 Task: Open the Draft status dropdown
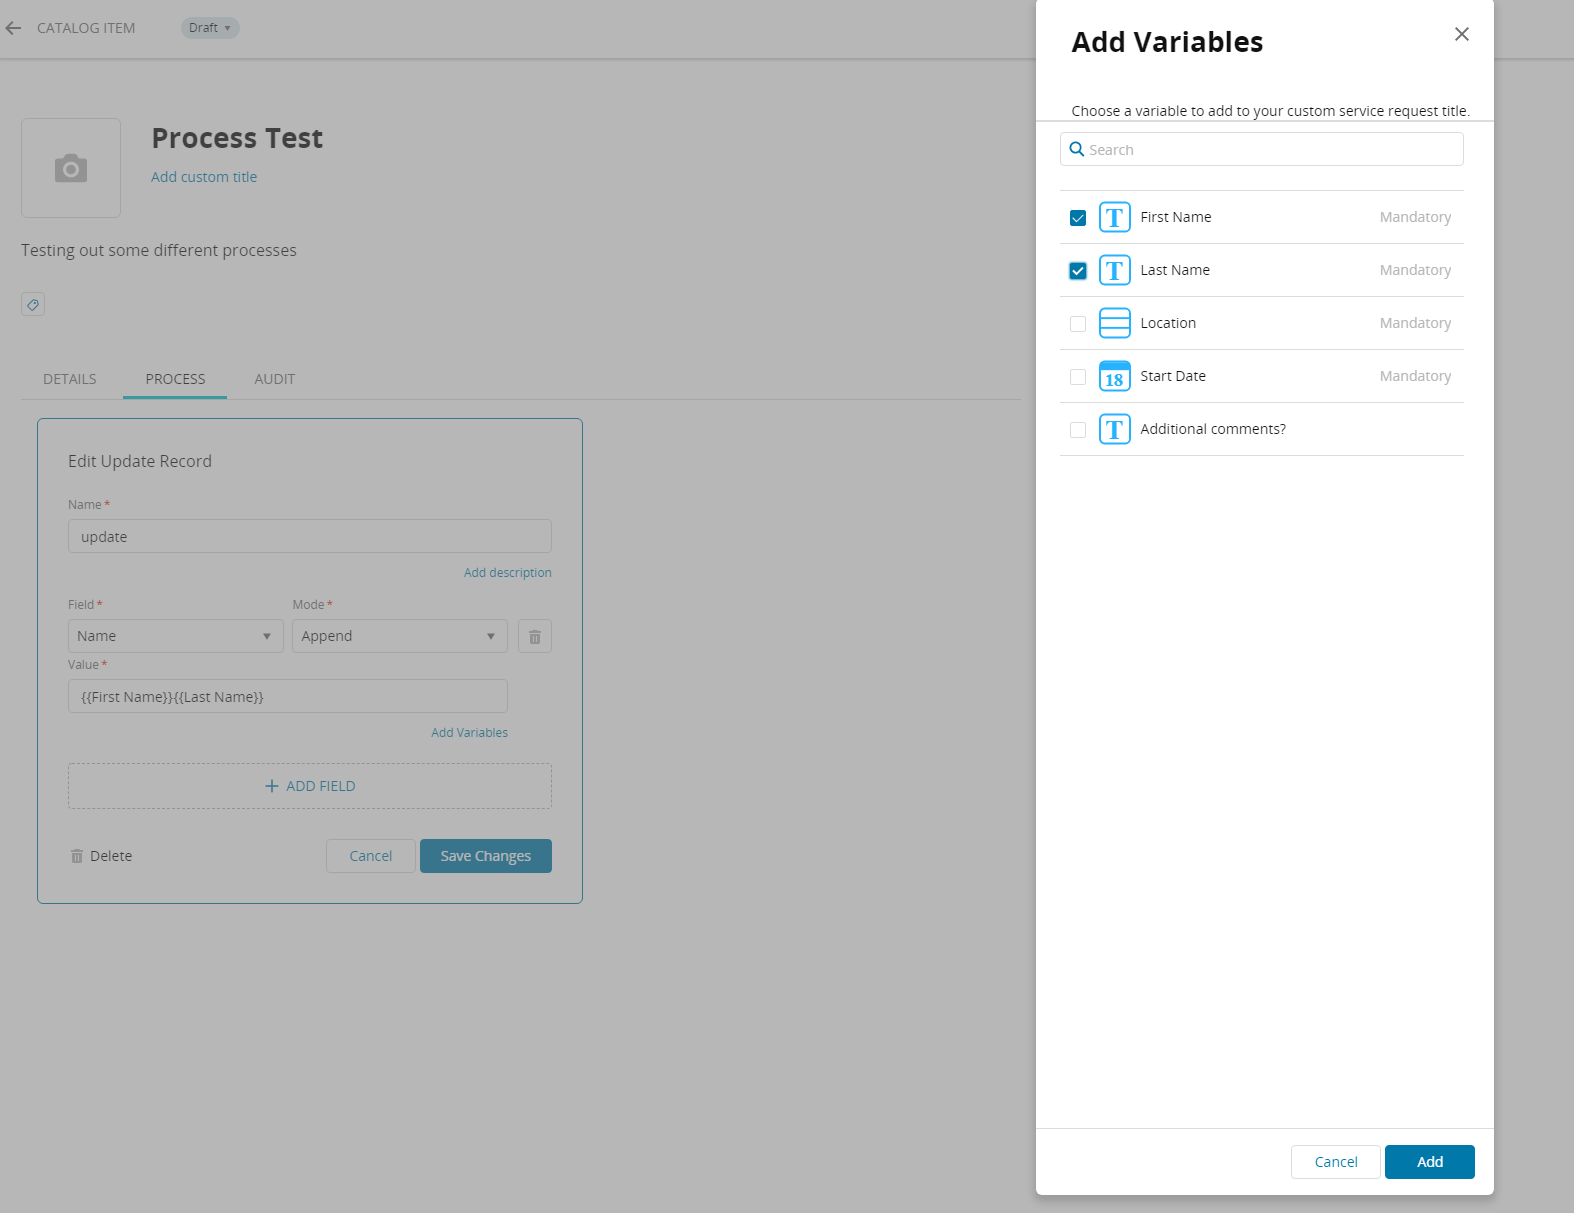point(210,28)
